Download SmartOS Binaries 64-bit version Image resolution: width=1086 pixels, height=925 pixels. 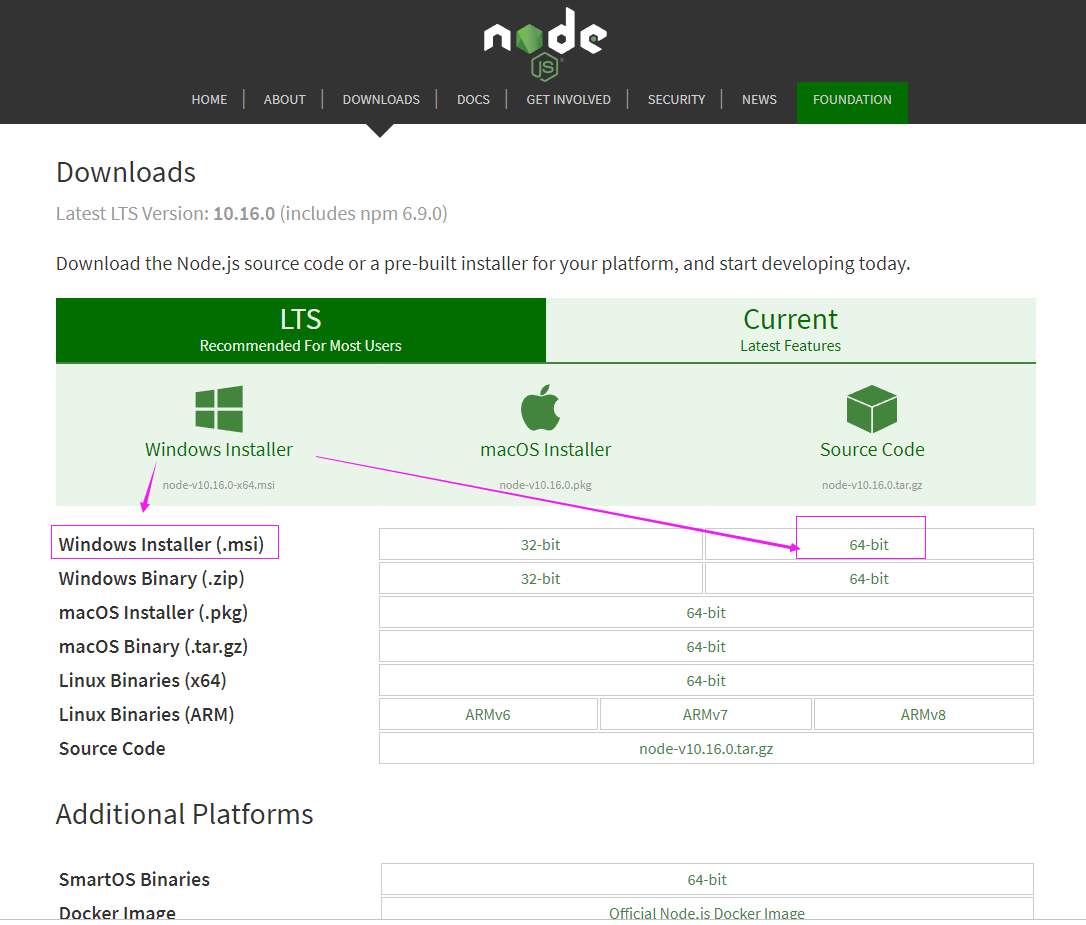(706, 879)
